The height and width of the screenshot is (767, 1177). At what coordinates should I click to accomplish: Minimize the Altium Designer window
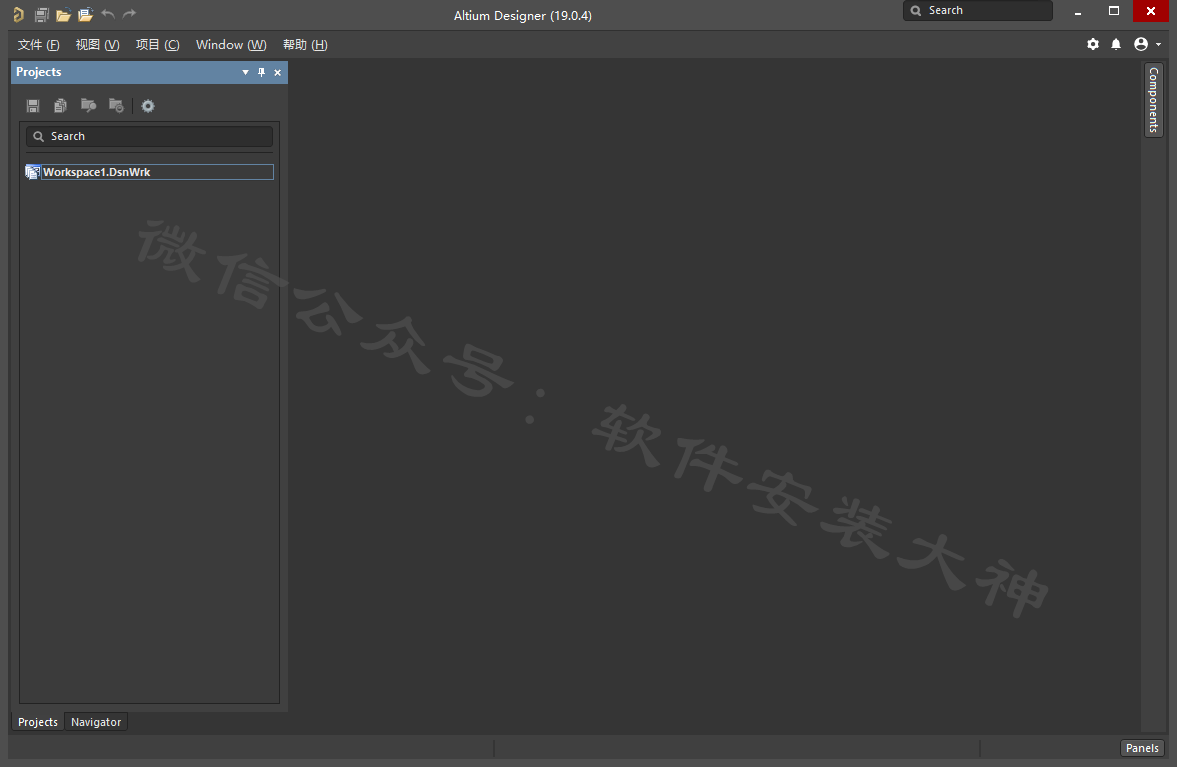click(1078, 12)
